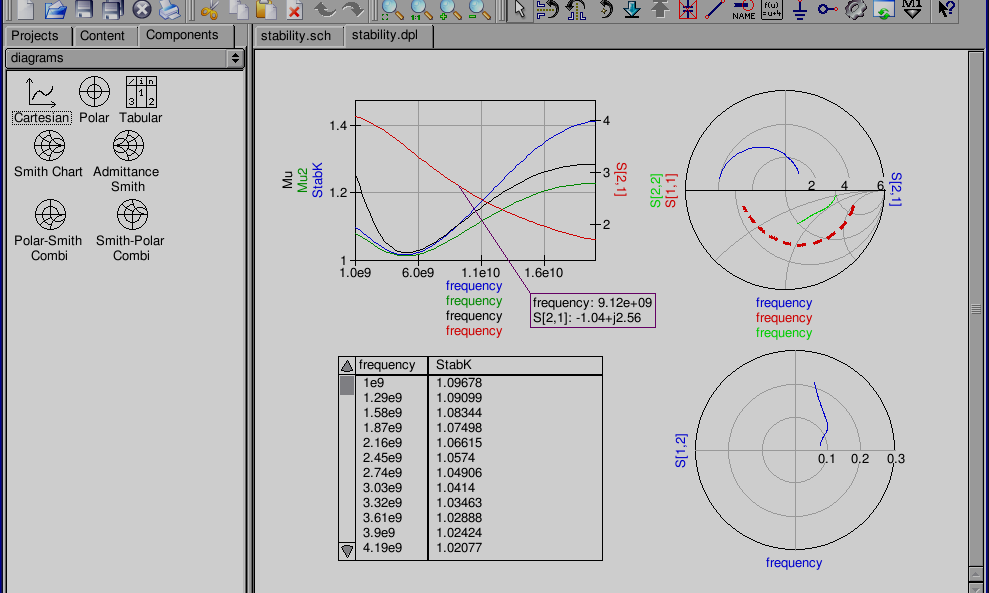The height and width of the screenshot is (593, 989).
Task: Click the table's scroll up arrow
Action: tap(347, 366)
